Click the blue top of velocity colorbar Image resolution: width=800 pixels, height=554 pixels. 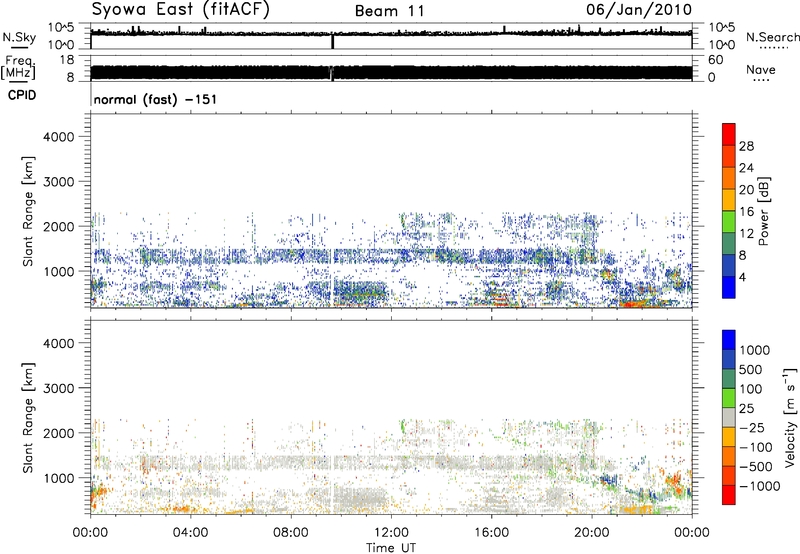pyautogui.click(x=729, y=340)
